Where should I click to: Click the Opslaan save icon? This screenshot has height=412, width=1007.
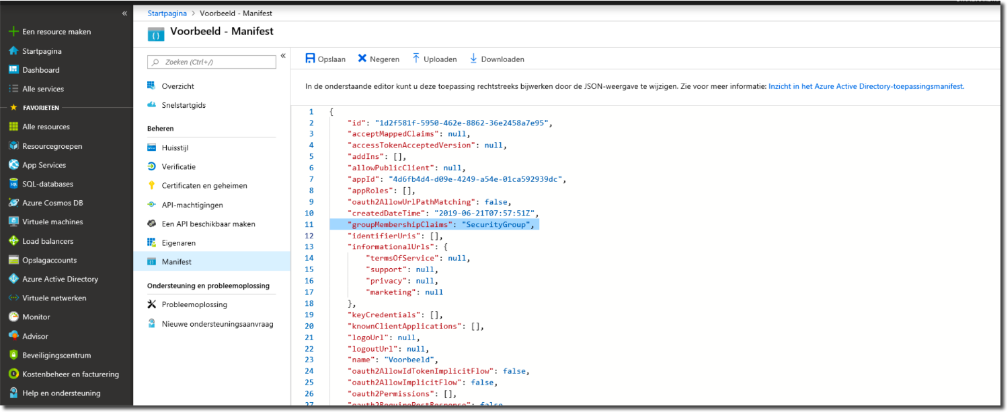pyautogui.click(x=310, y=59)
